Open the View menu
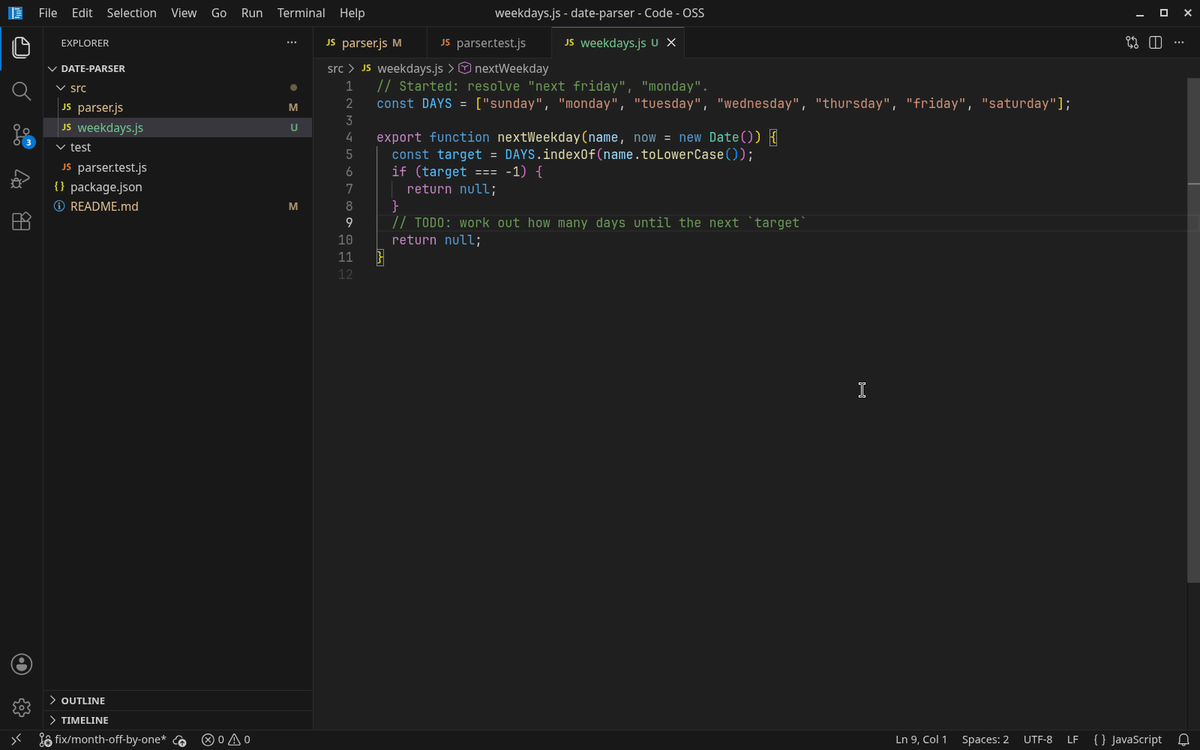Screen dimensions: 1200x750 tap(184, 13)
